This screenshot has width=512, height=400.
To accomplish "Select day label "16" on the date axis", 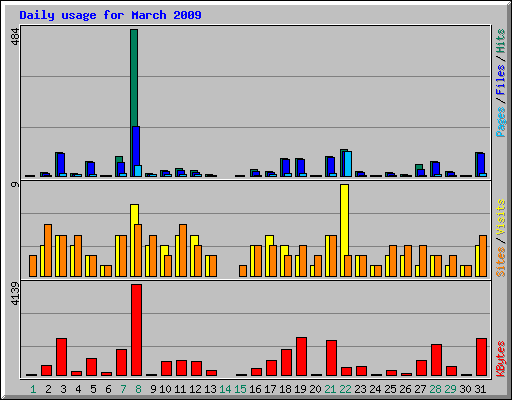I will click(255, 389).
